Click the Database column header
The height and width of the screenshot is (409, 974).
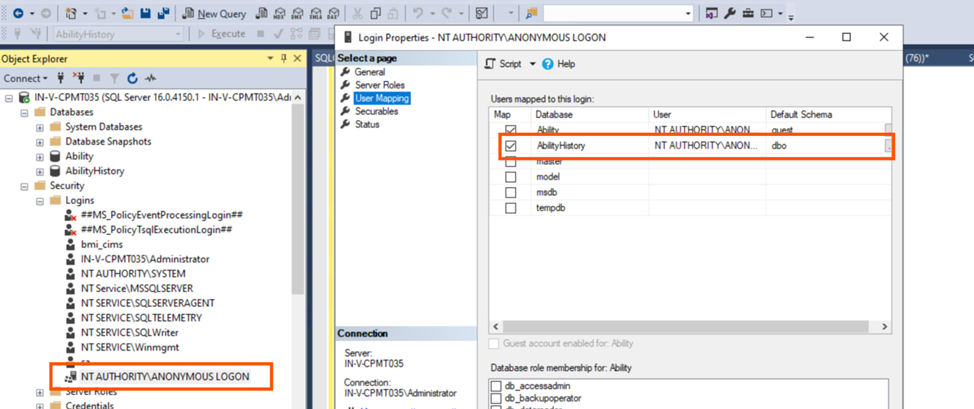tap(590, 115)
